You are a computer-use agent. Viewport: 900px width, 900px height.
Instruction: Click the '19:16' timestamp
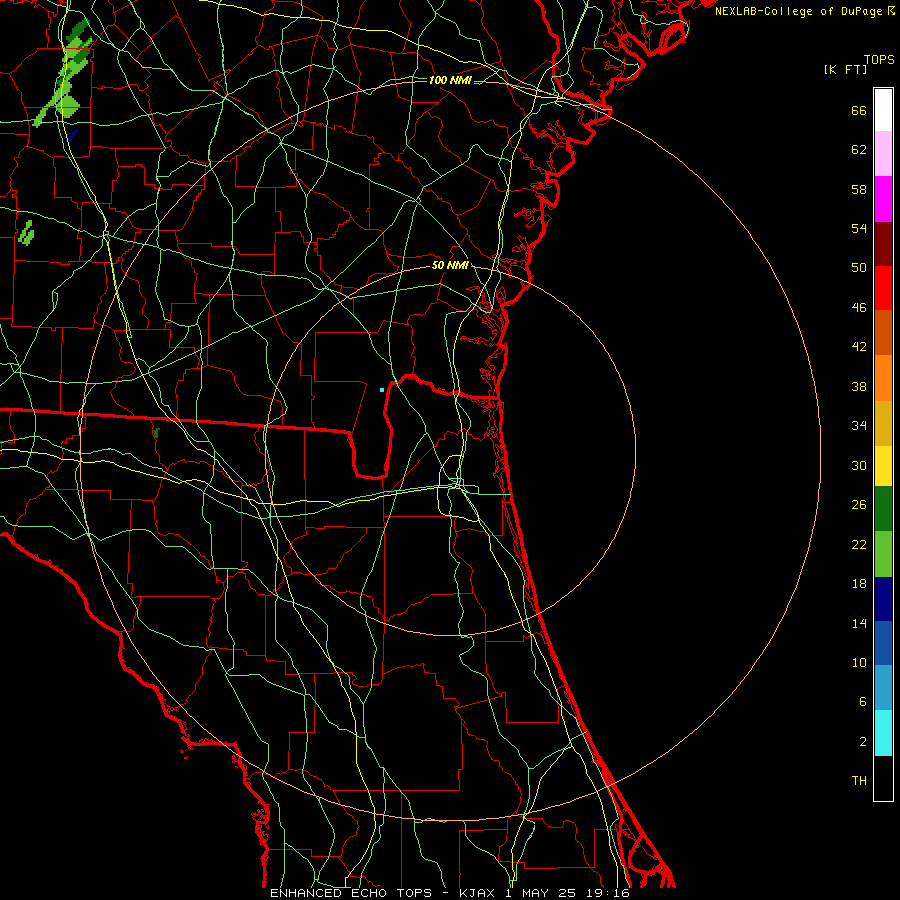point(608,893)
